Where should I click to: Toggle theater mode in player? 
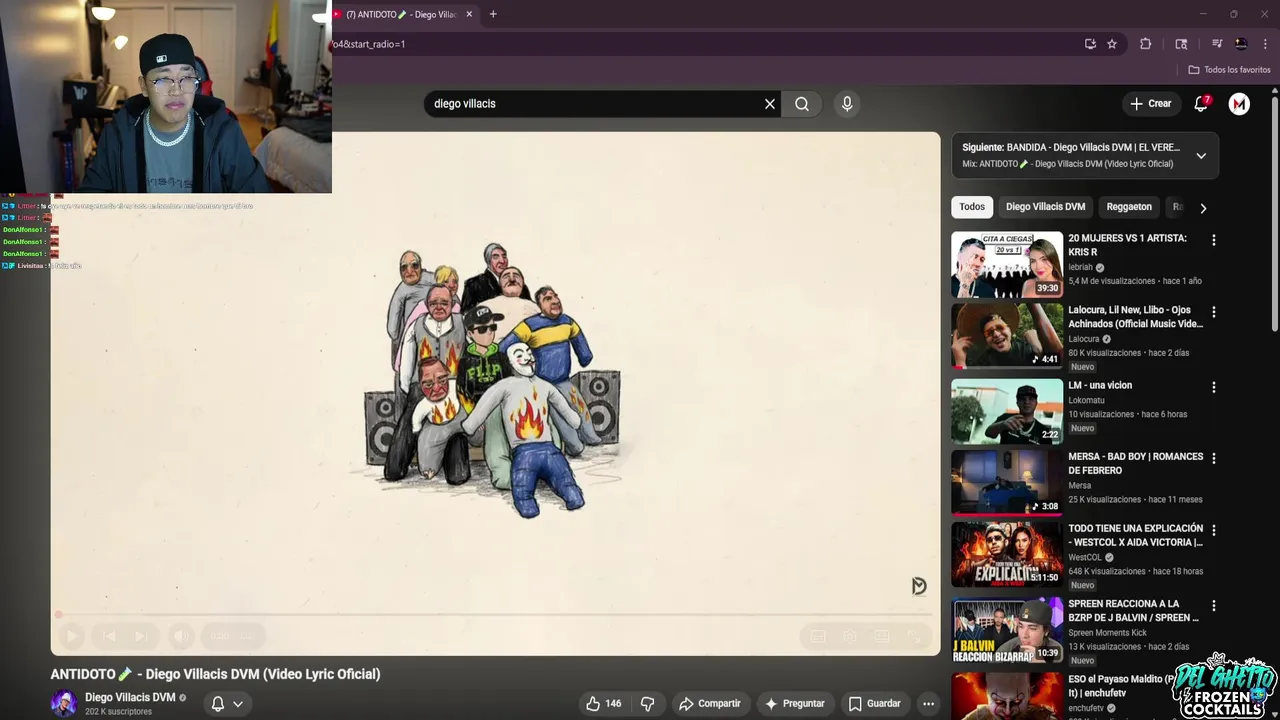pyautogui.click(x=882, y=636)
